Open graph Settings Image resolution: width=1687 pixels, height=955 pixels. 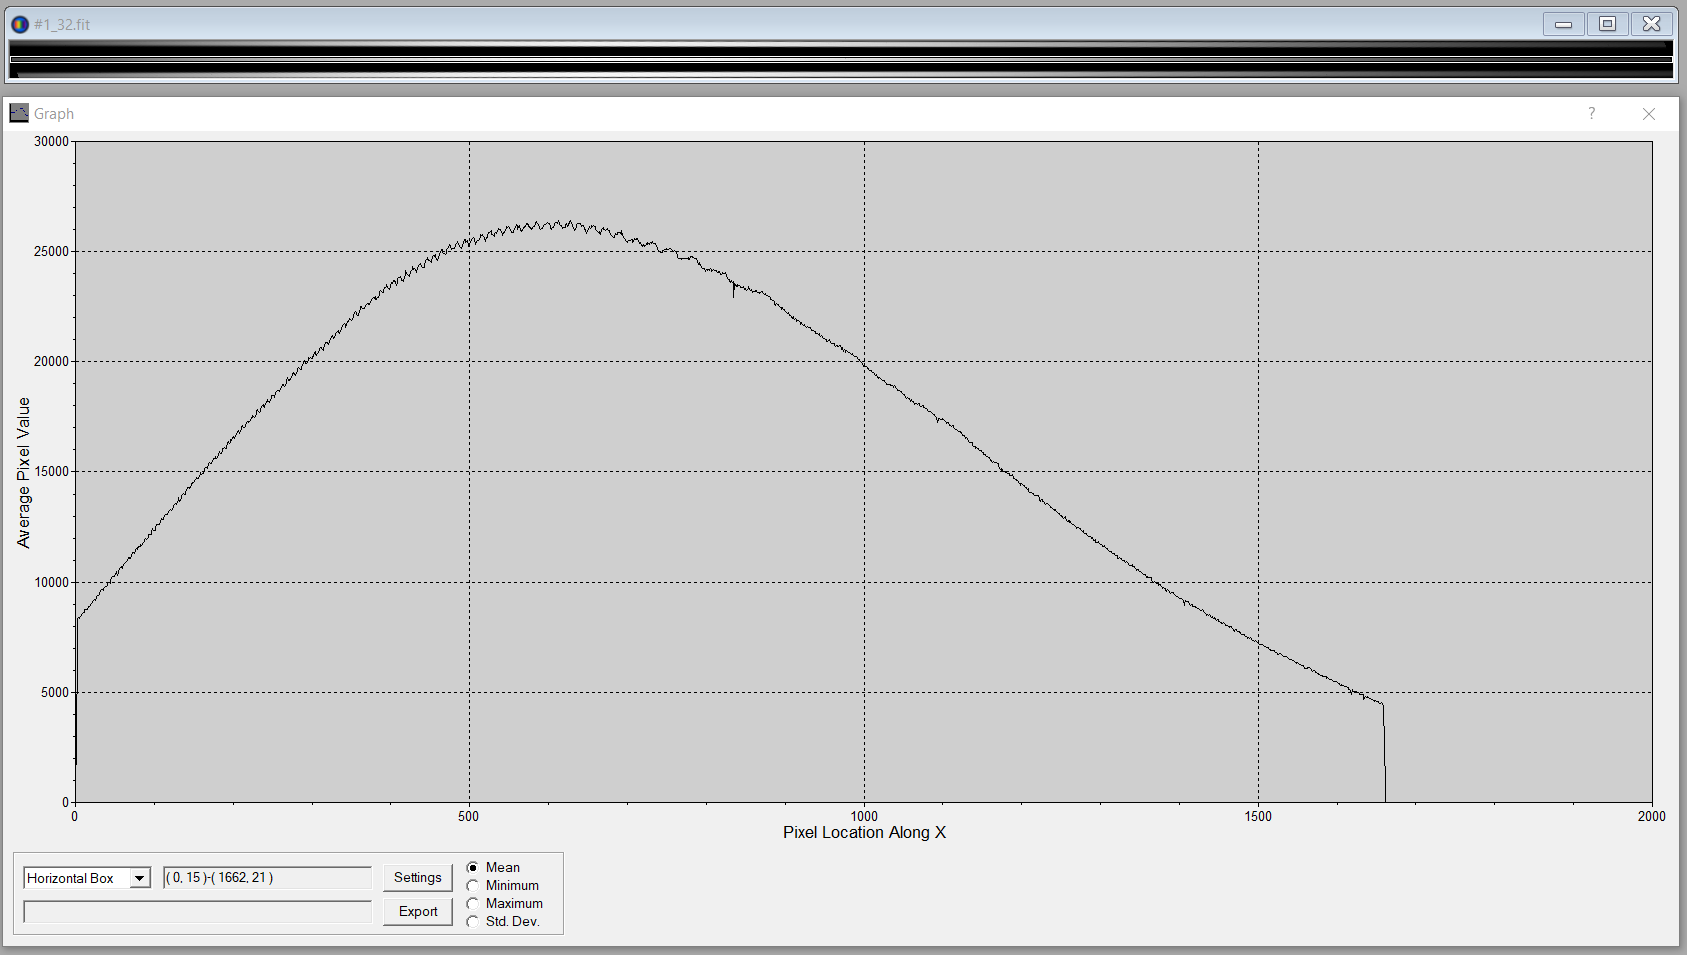pos(417,878)
